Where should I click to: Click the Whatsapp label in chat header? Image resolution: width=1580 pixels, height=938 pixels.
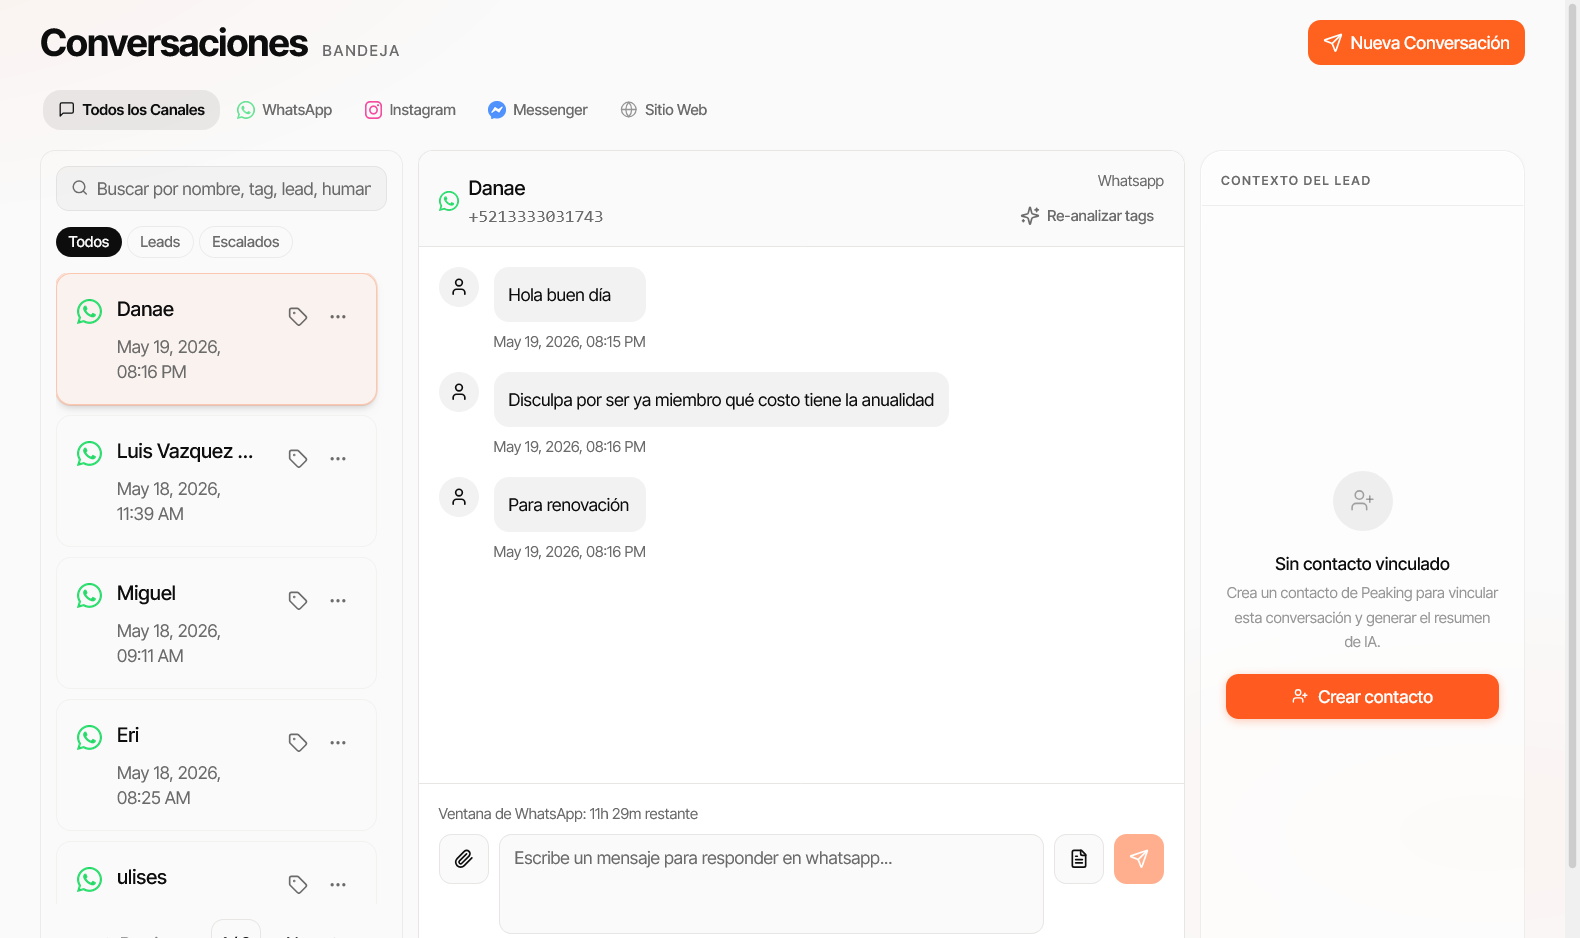coord(1131,181)
